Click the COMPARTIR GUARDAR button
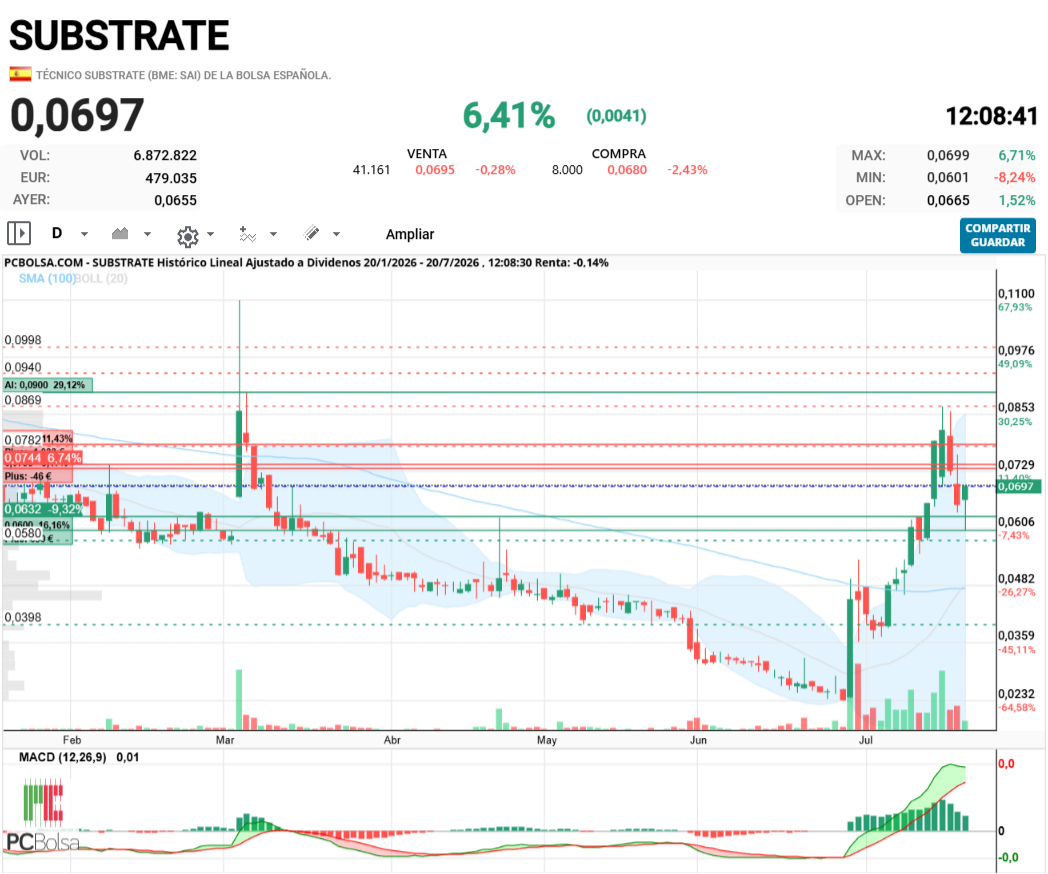This screenshot has height=874, width=1048. point(998,235)
